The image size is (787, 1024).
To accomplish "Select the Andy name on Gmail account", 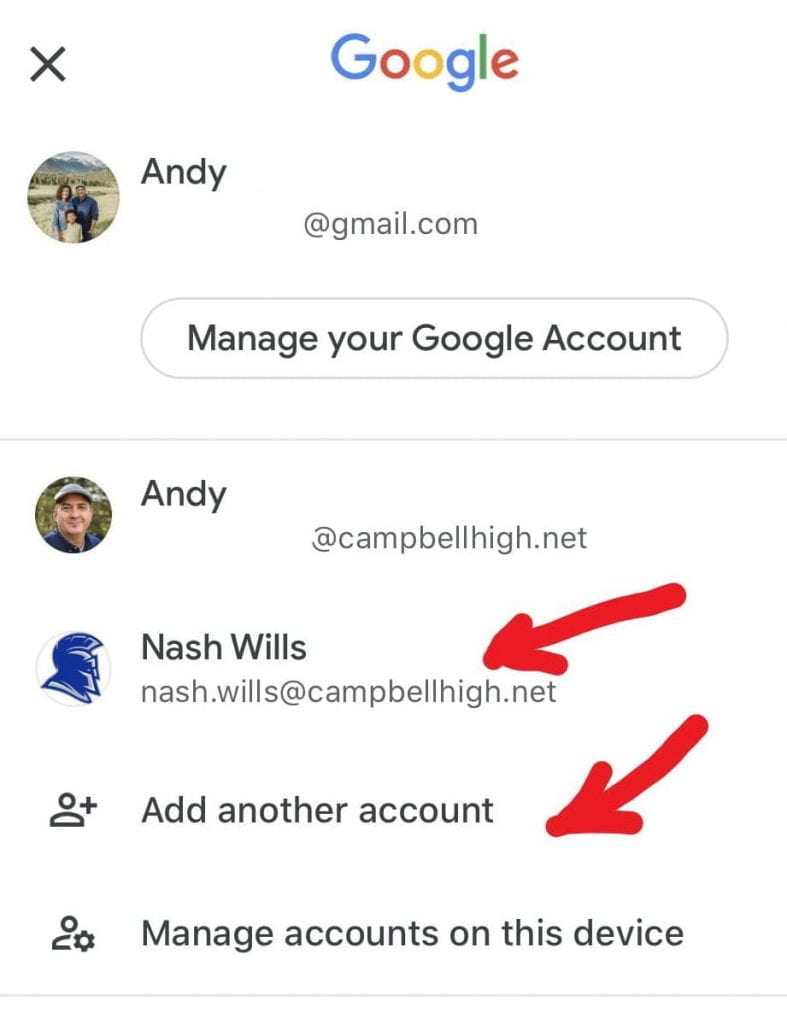I will tap(184, 173).
